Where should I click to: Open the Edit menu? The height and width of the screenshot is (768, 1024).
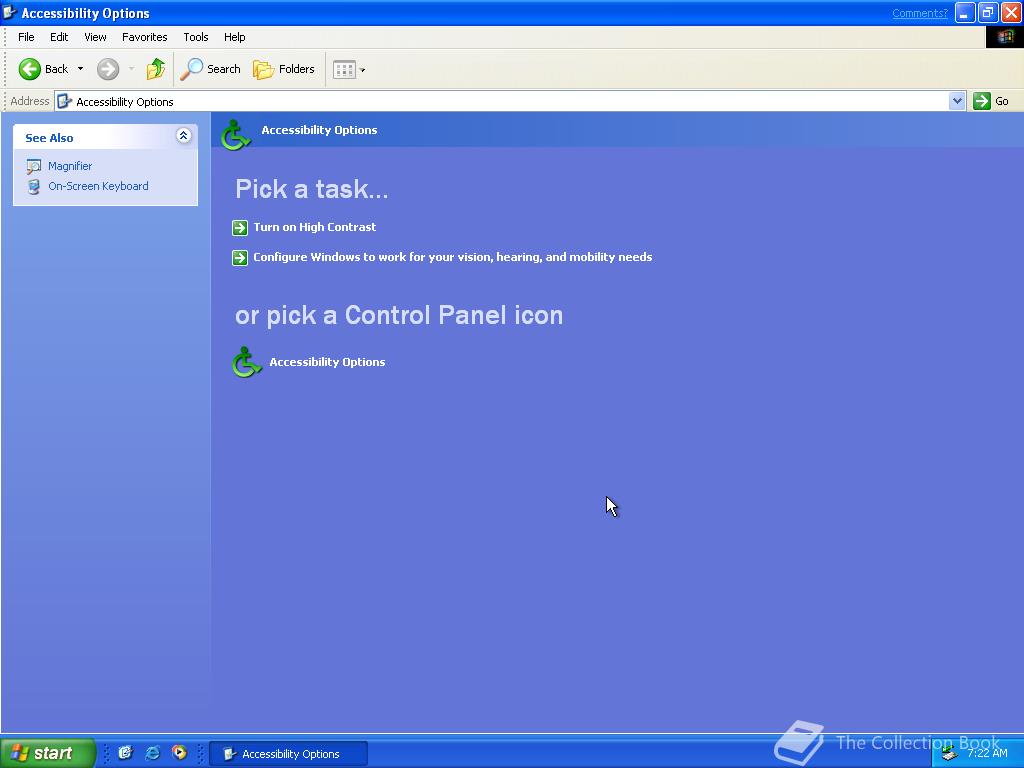pos(59,37)
